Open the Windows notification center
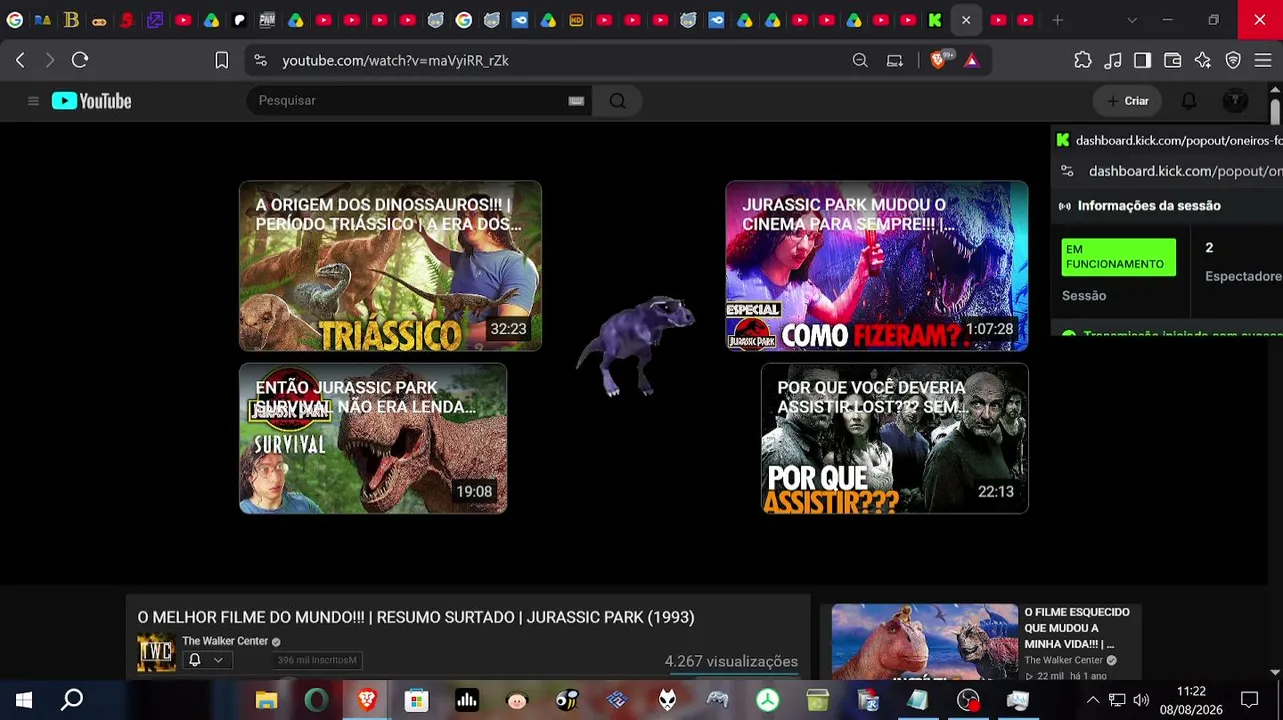1283x720 pixels. [1249, 700]
